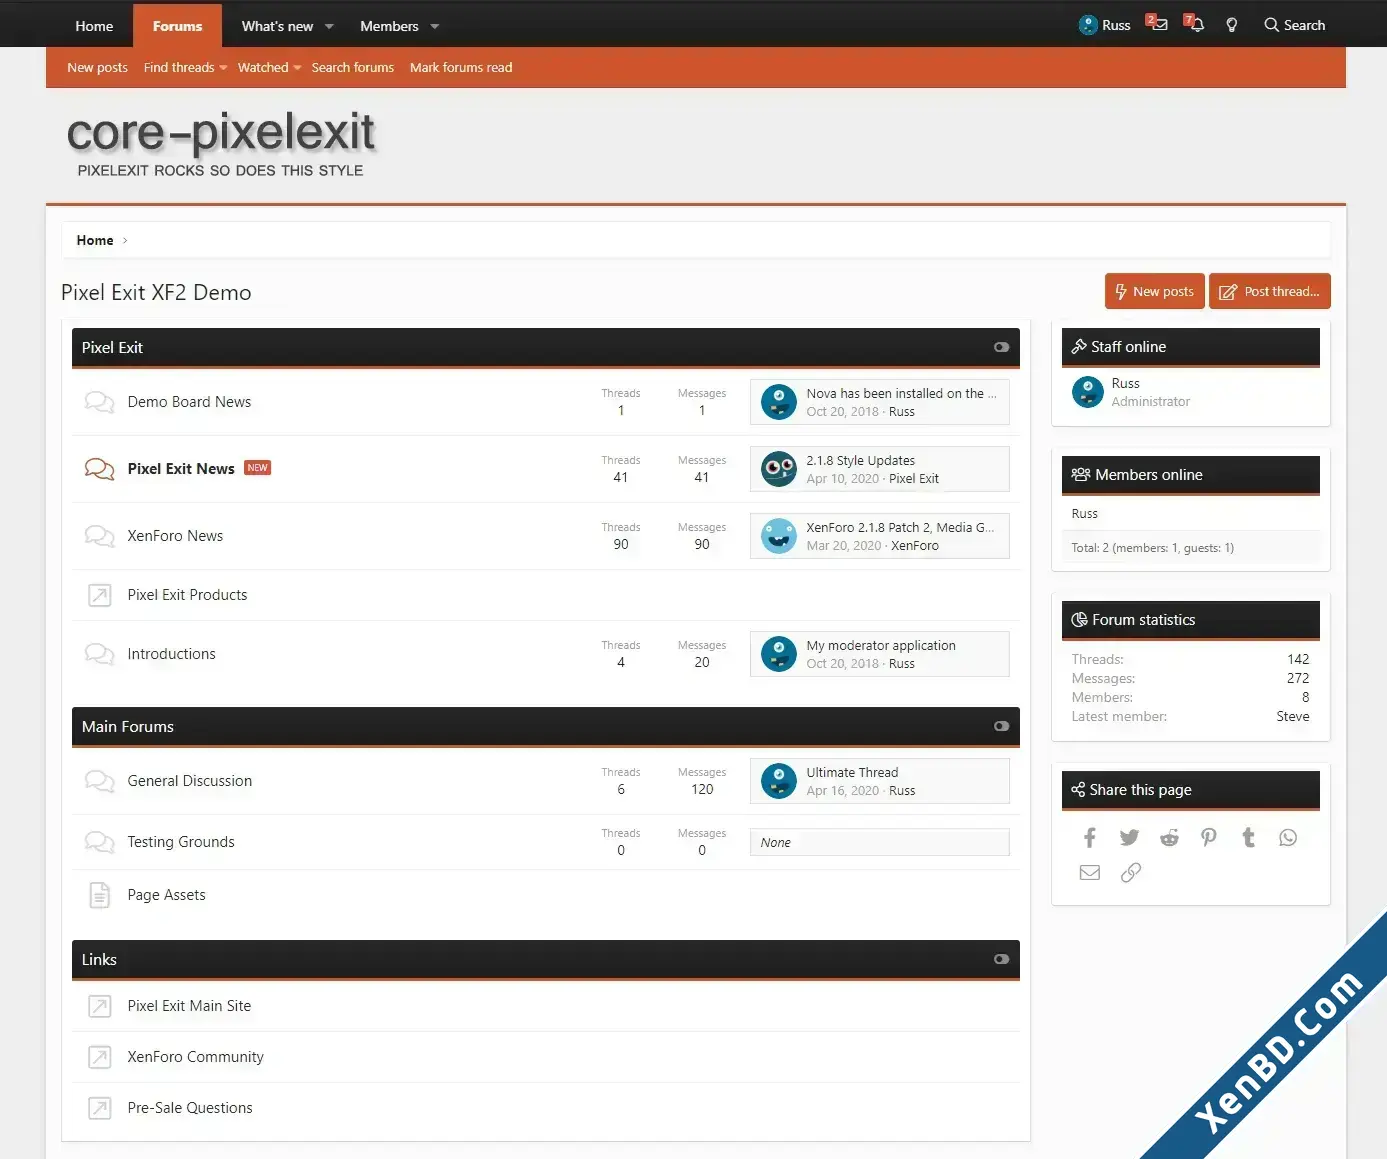Viewport: 1387px width, 1159px height.
Task: Open Search in top navigation
Action: pos(1294,25)
